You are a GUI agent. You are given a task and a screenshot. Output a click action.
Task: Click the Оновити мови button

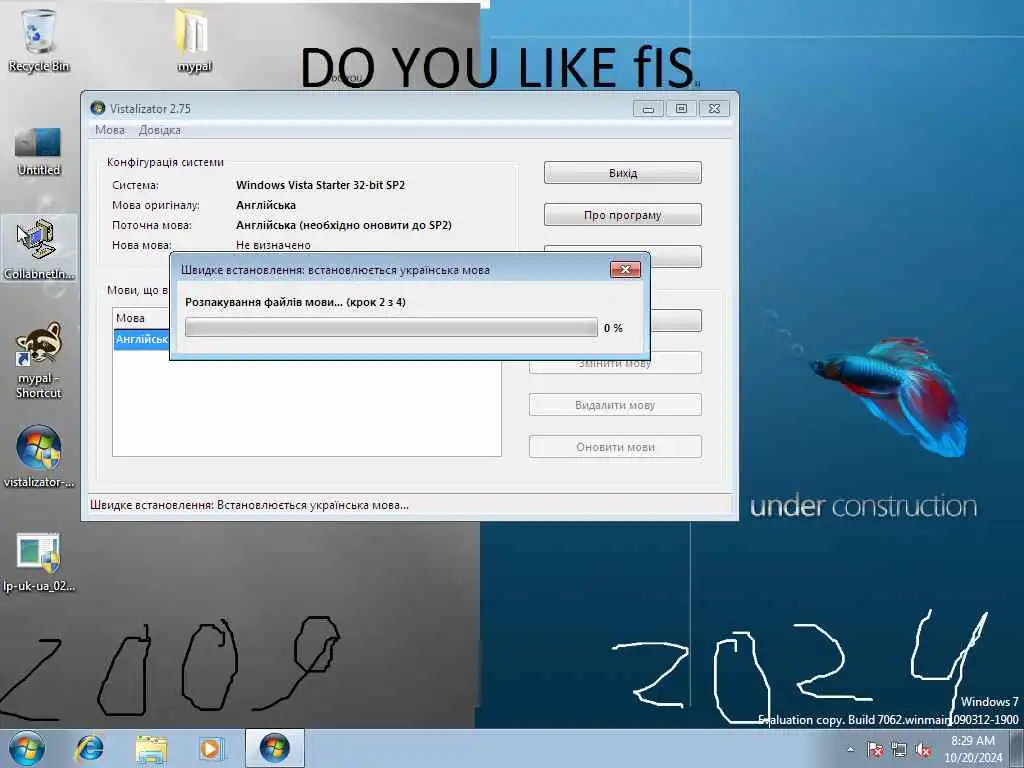pyautogui.click(x=615, y=447)
